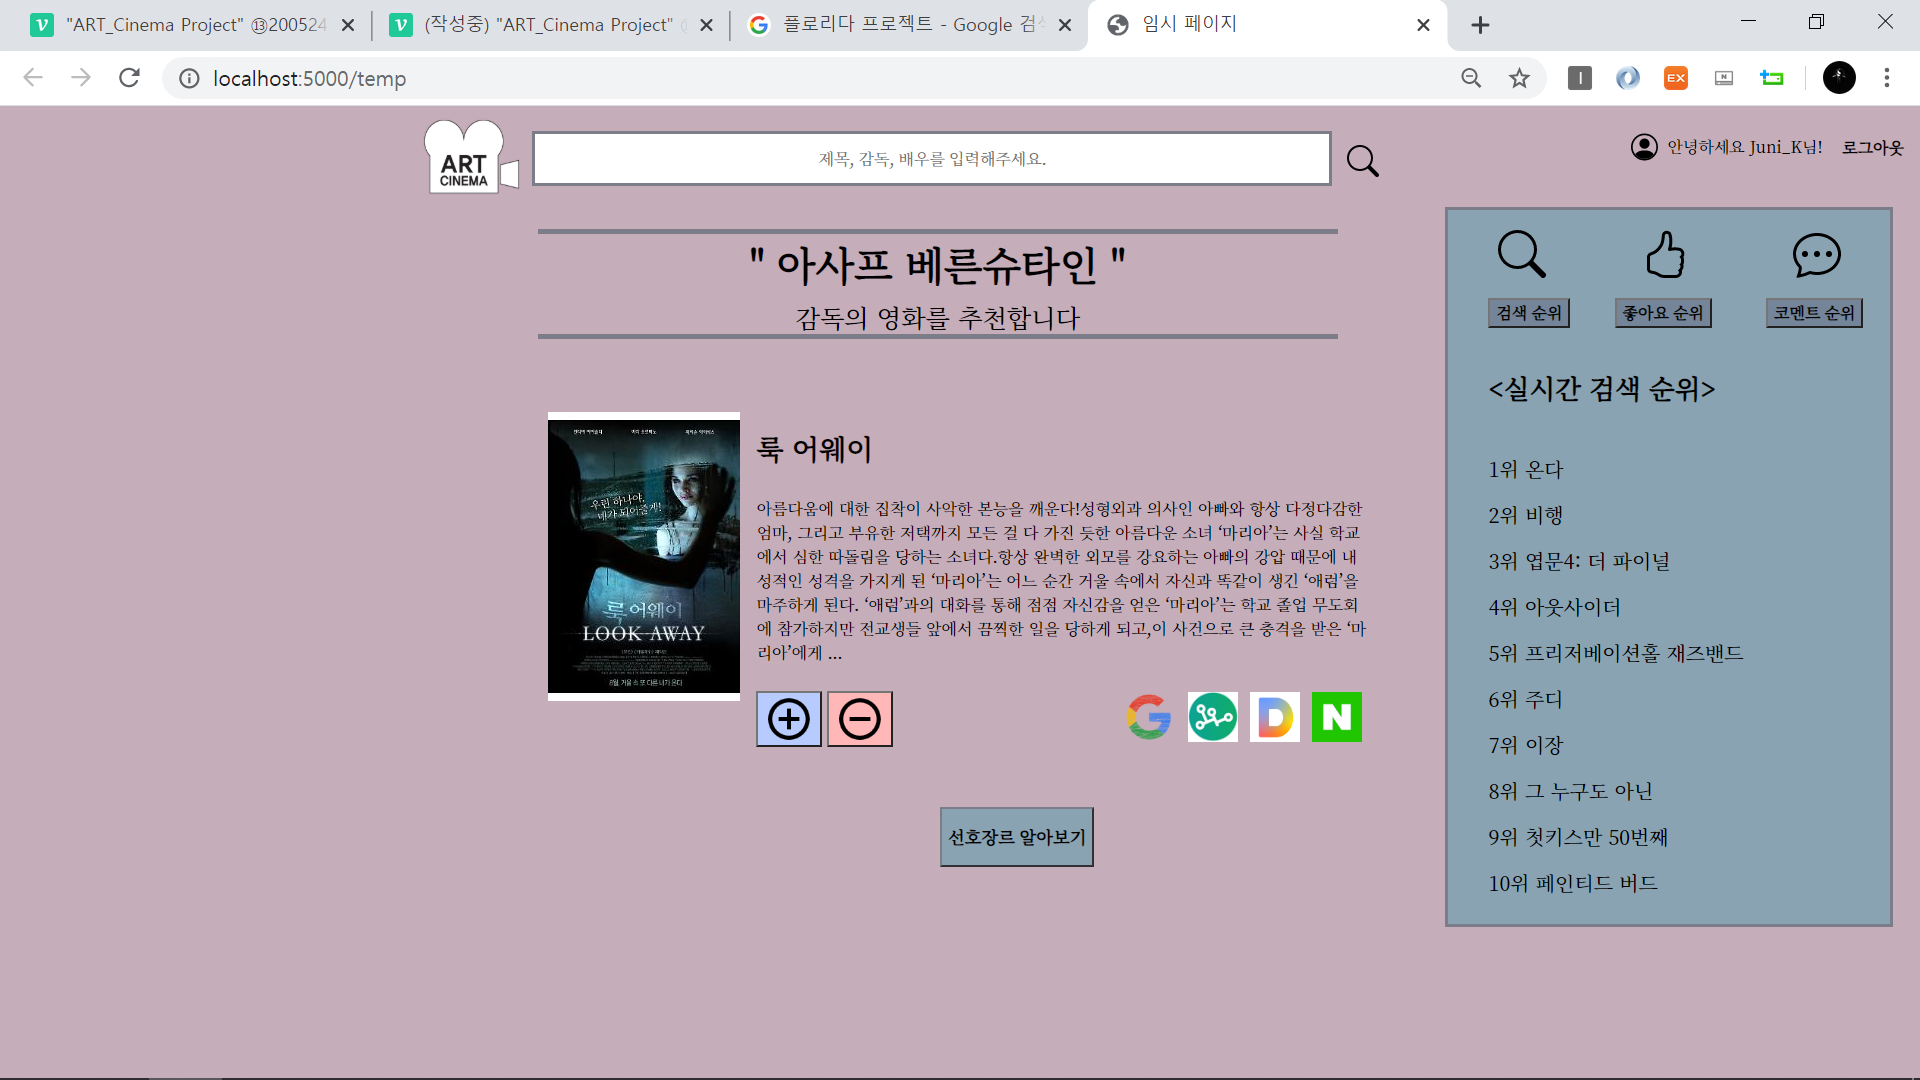Click the magnifier search submit icon
This screenshot has height=1080, width=1920.
[x=1362, y=161]
